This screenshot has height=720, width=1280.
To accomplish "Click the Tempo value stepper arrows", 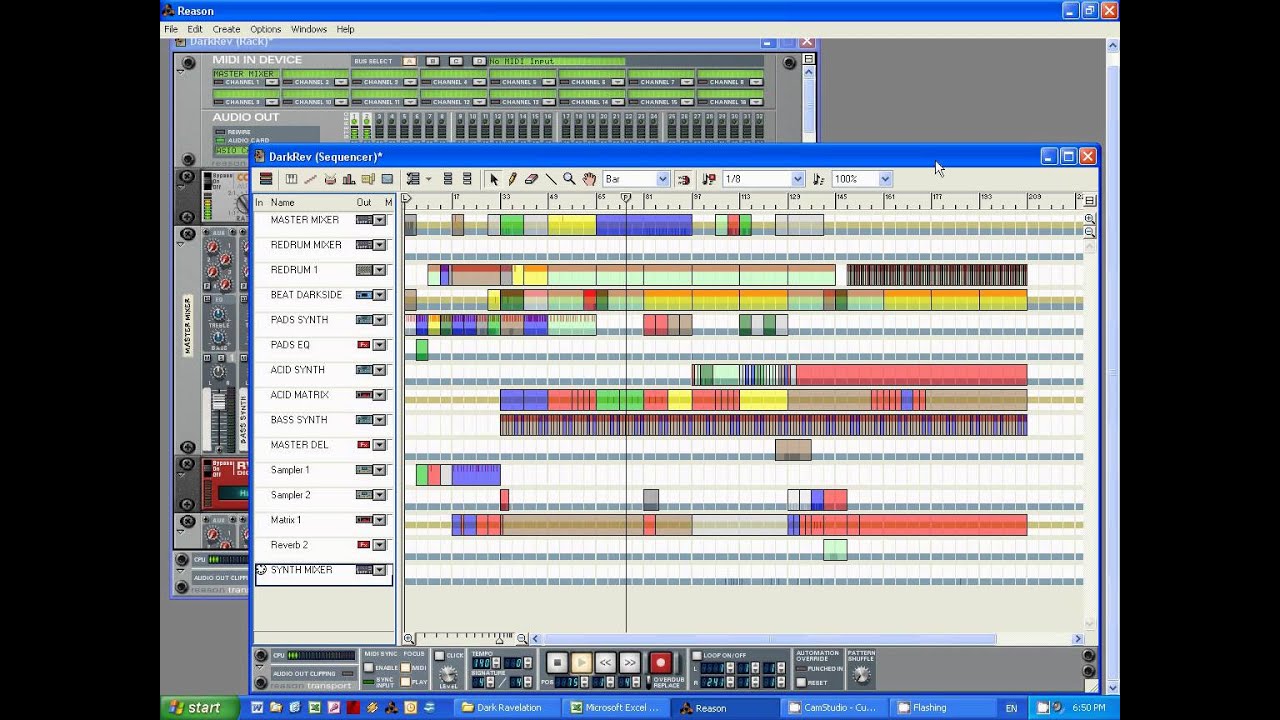I will (x=495, y=663).
